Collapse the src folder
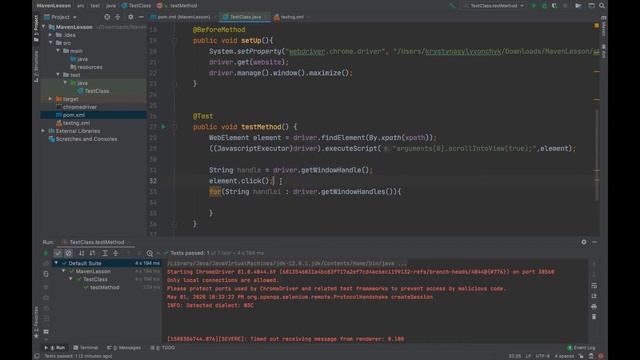640x360 pixels. click(x=51, y=43)
